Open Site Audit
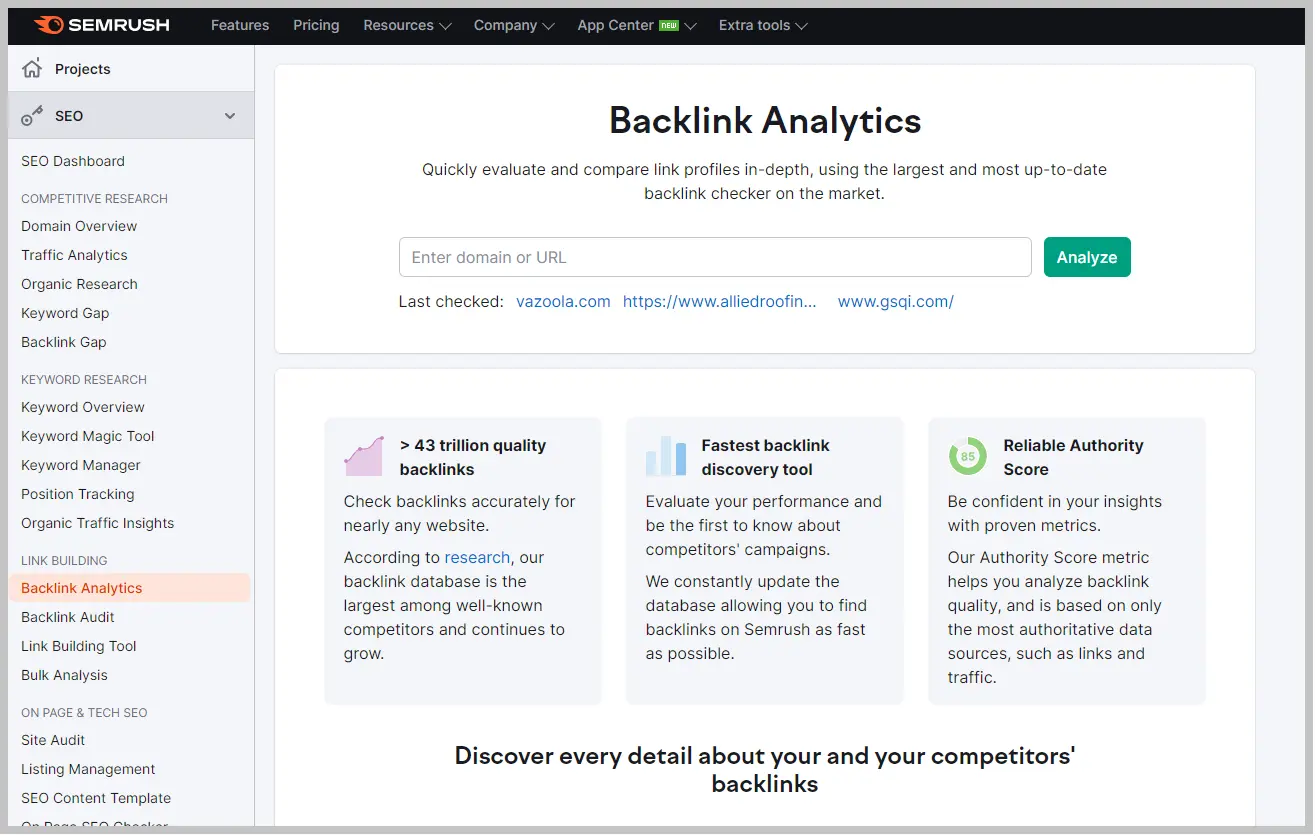The height and width of the screenshot is (837, 1315). coord(53,740)
